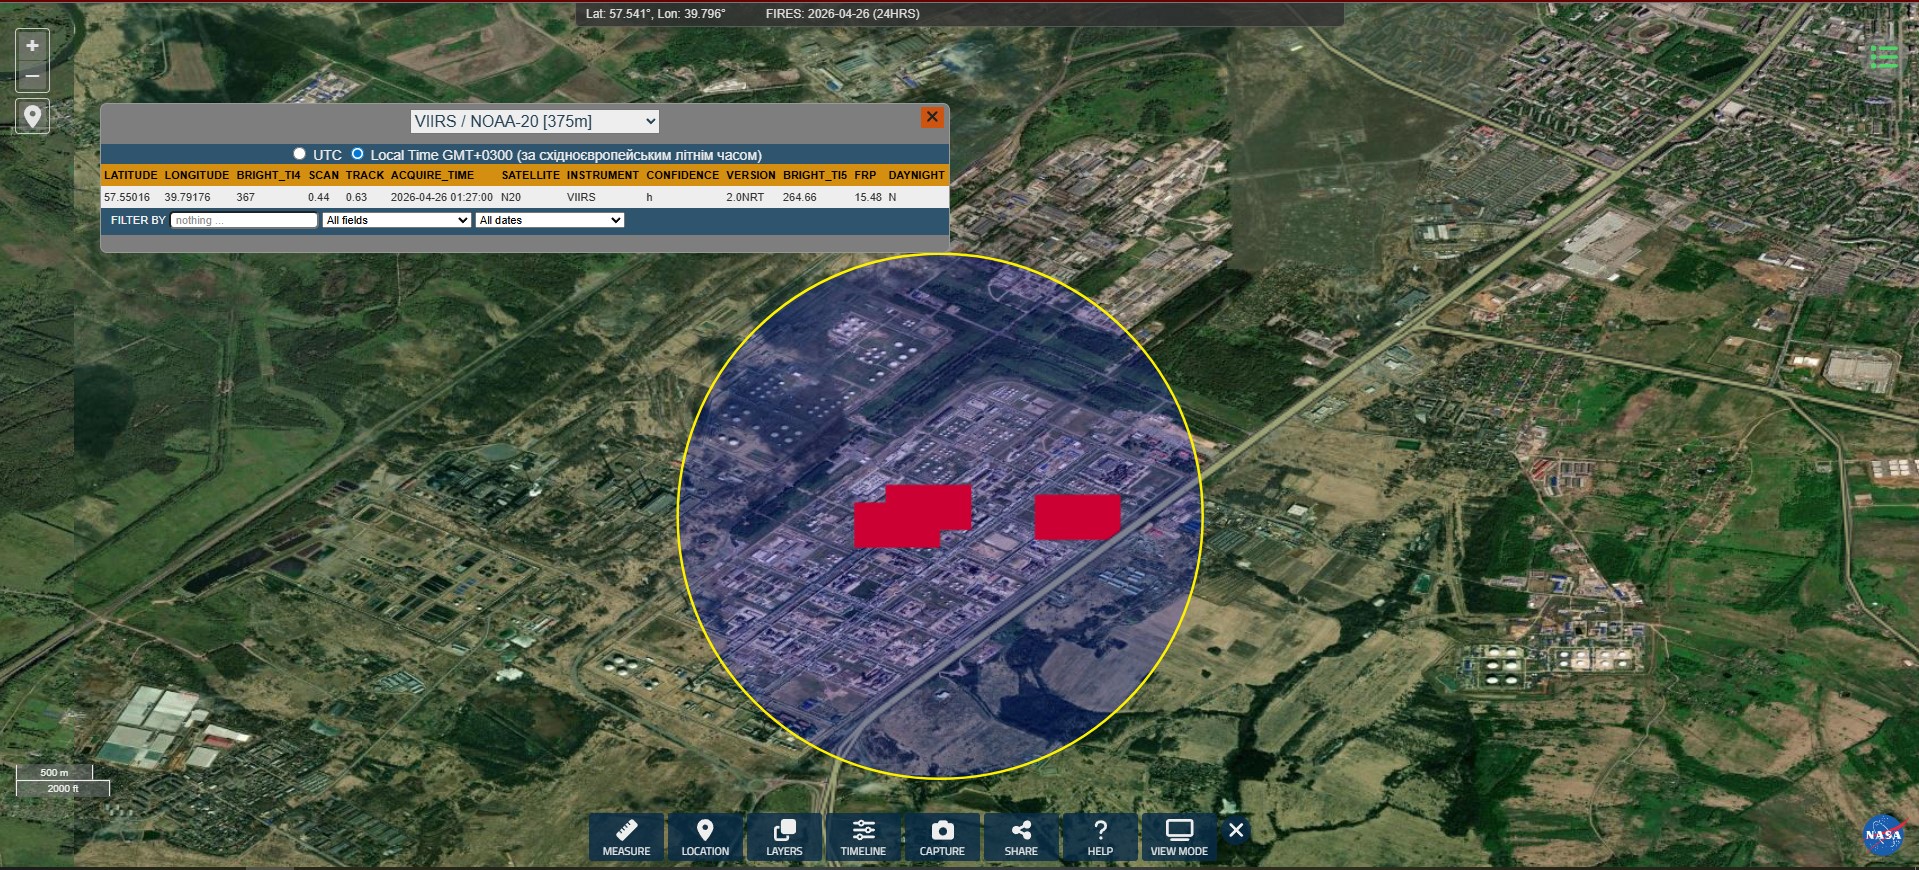Click the Filter By text input
The width and height of the screenshot is (1919, 870).
pos(243,220)
